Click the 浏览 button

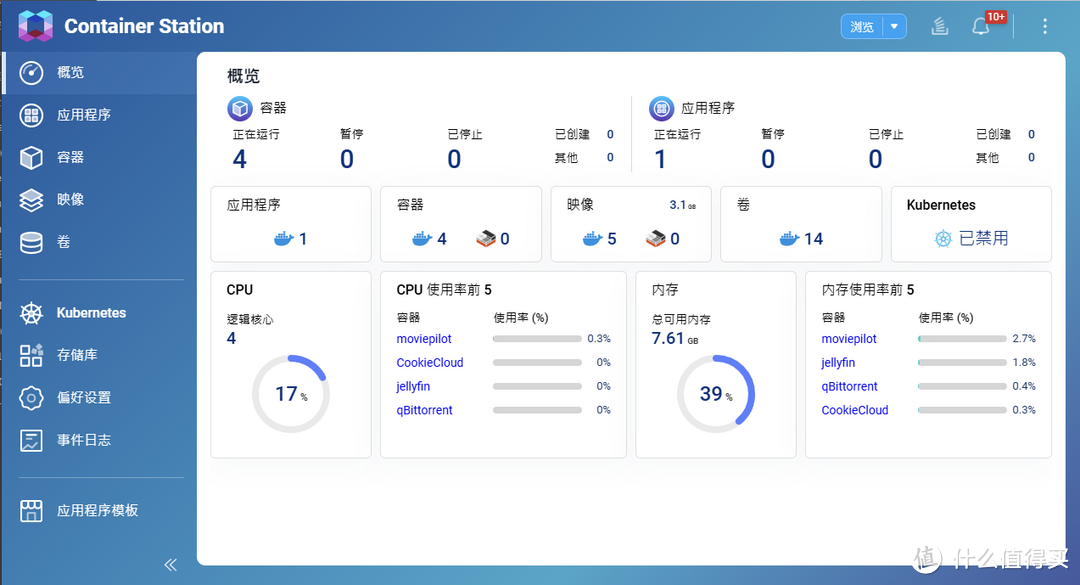pyautogui.click(x=861, y=27)
